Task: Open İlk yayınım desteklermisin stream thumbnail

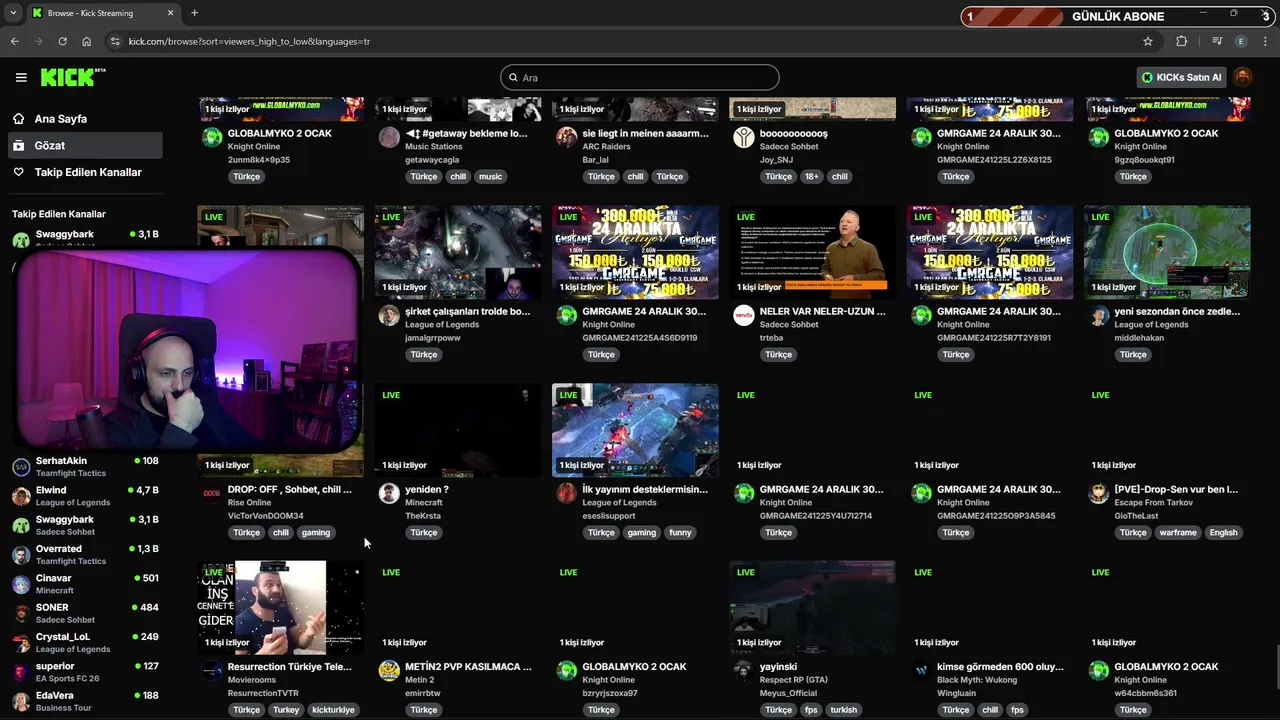Action: [635, 430]
